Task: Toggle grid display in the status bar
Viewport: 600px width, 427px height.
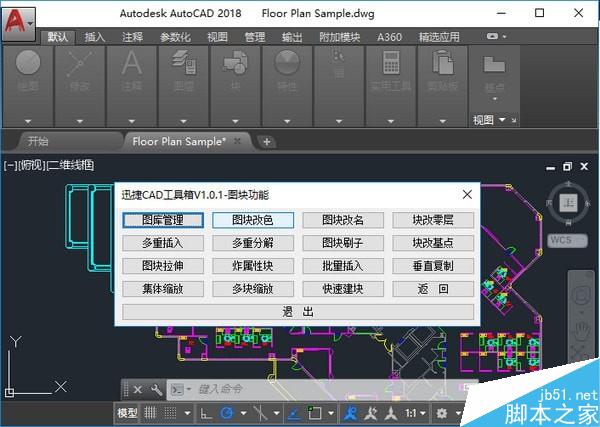Action: (x=150, y=413)
